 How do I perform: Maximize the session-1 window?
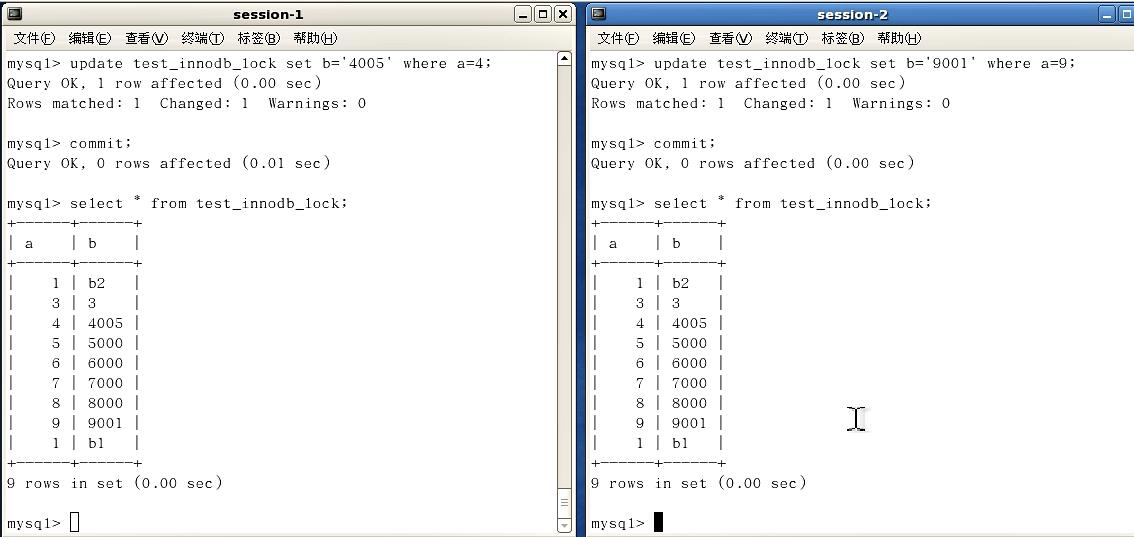click(x=543, y=14)
